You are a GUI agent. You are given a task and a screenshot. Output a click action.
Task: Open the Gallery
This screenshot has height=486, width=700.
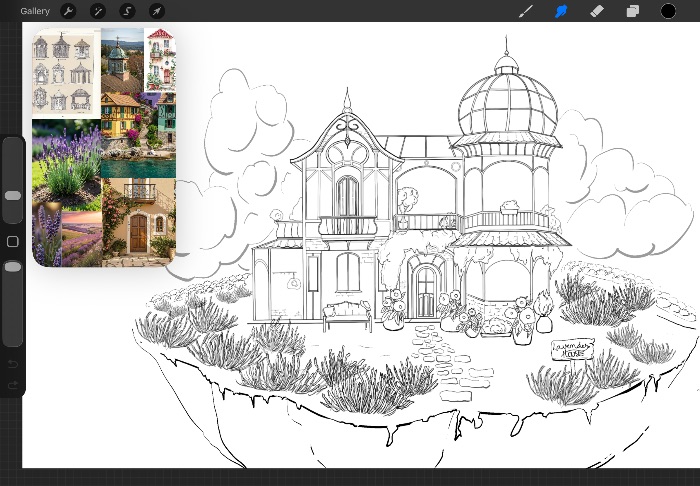pos(35,11)
